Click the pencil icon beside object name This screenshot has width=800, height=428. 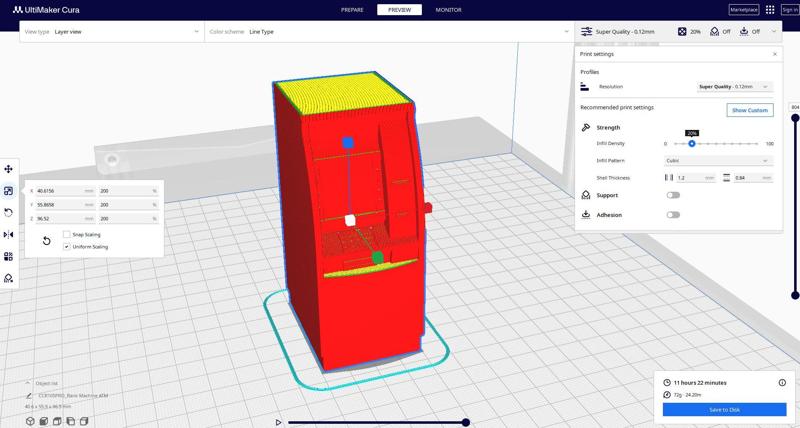click(x=29, y=395)
